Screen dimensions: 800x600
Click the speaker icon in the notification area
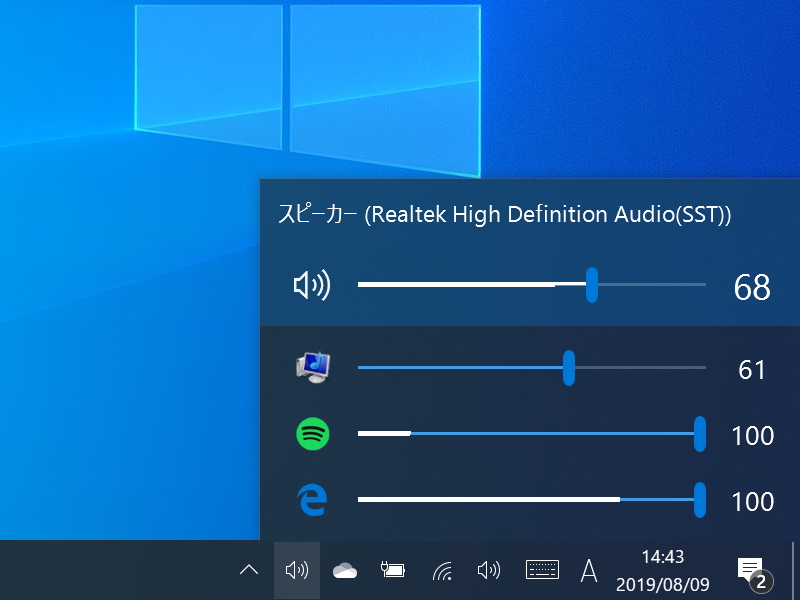(489, 570)
